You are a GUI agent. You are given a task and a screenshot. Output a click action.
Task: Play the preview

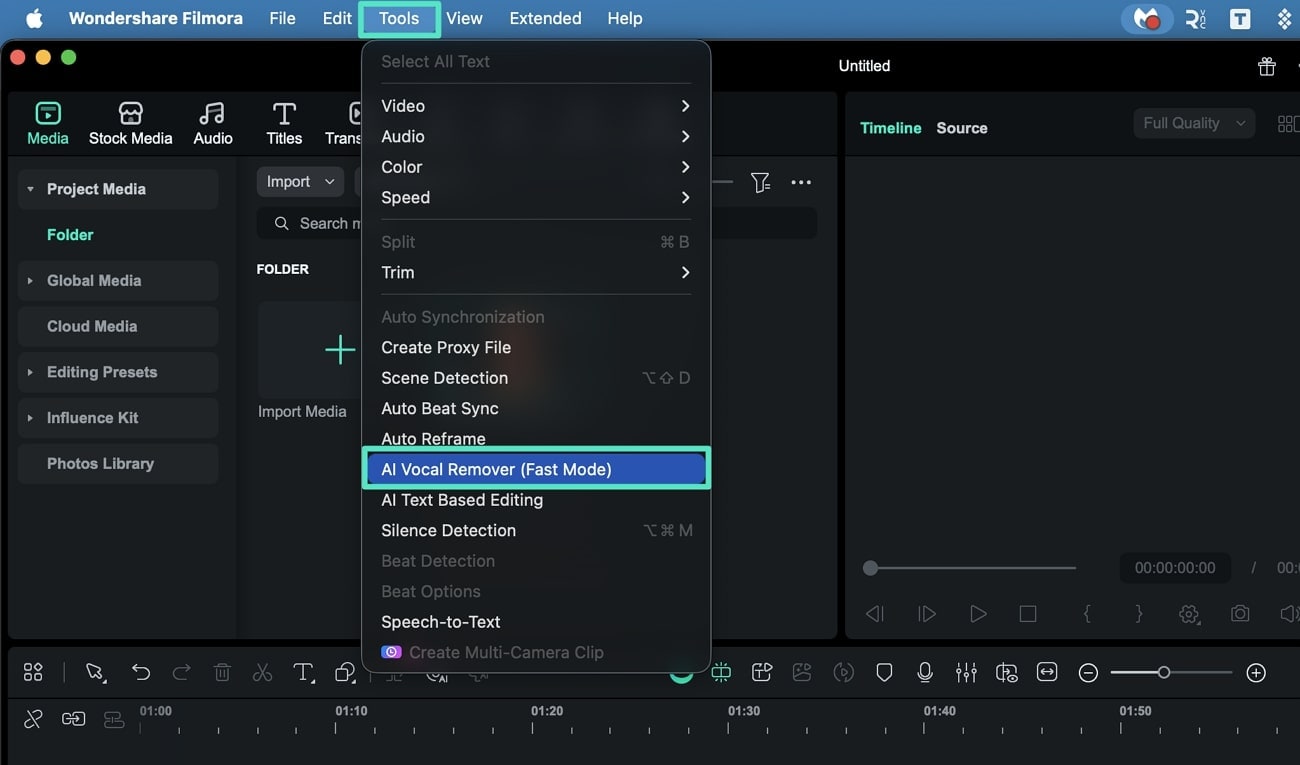click(x=978, y=614)
